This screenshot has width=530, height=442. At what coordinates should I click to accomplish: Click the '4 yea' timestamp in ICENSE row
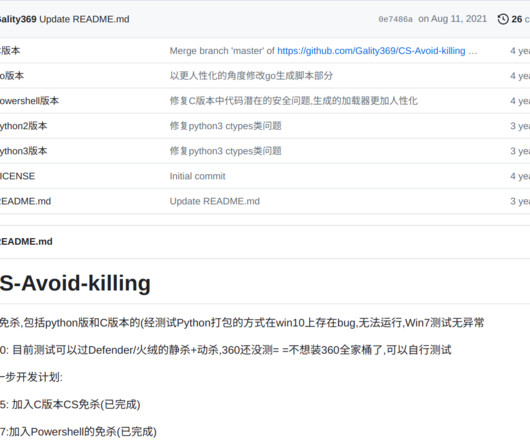click(520, 176)
